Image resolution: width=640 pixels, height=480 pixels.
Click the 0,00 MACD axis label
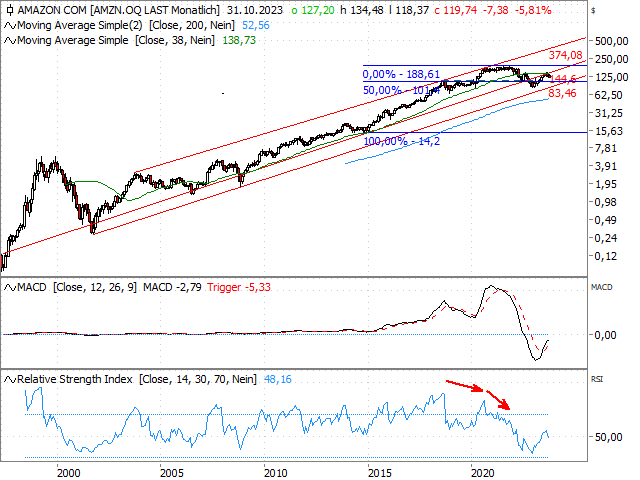[606, 336]
